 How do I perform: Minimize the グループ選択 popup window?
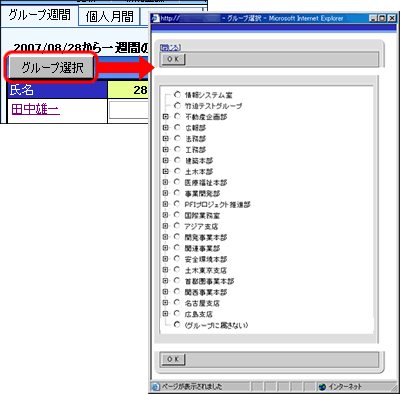point(373,18)
